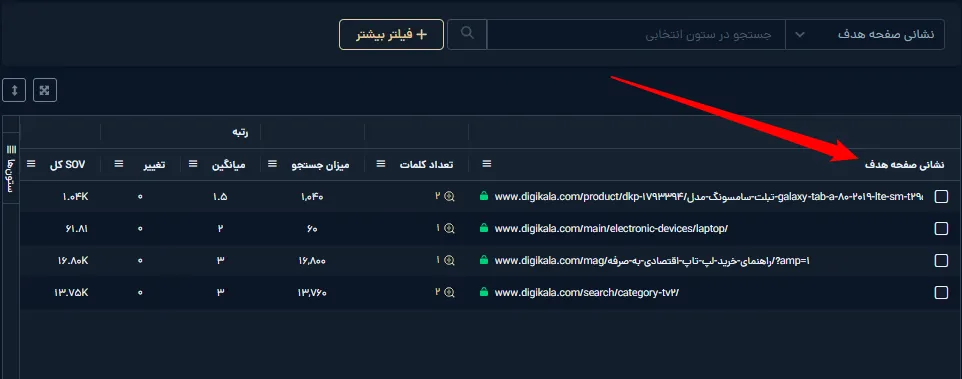Click keyword zoom icon in search/category-tv row
962x379 pixels.
(x=449, y=292)
